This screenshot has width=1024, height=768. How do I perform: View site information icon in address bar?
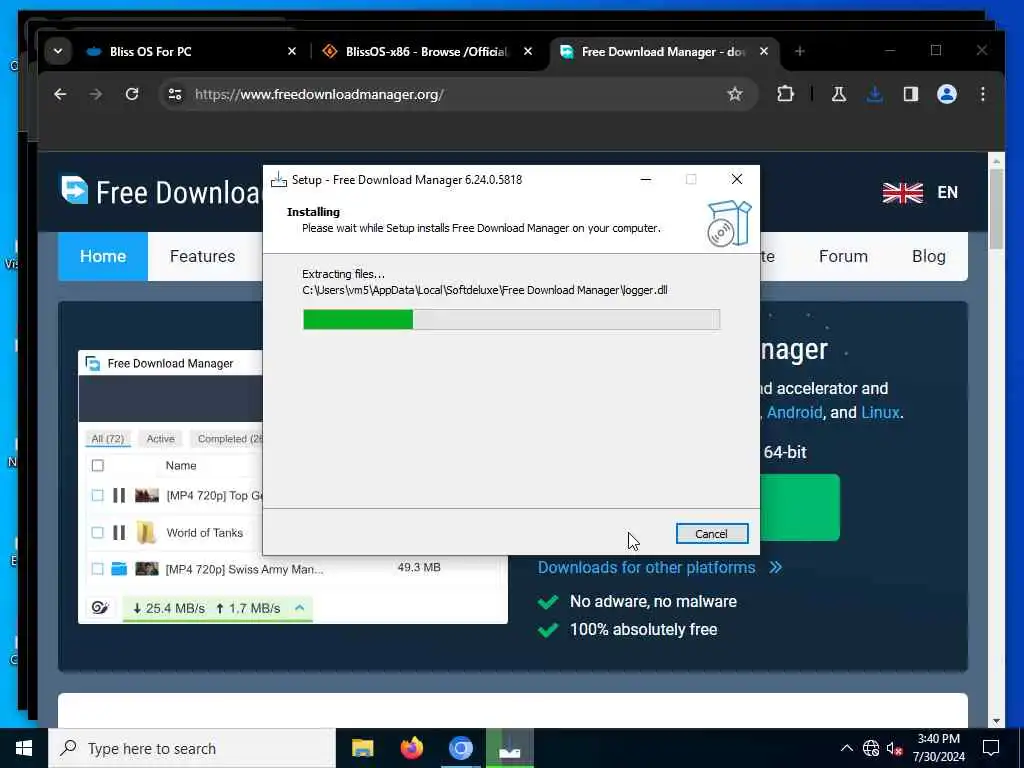point(175,95)
